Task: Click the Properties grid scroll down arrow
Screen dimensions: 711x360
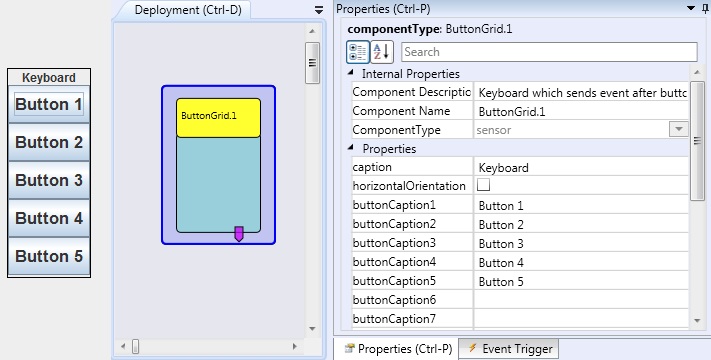Action: point(697,321)
